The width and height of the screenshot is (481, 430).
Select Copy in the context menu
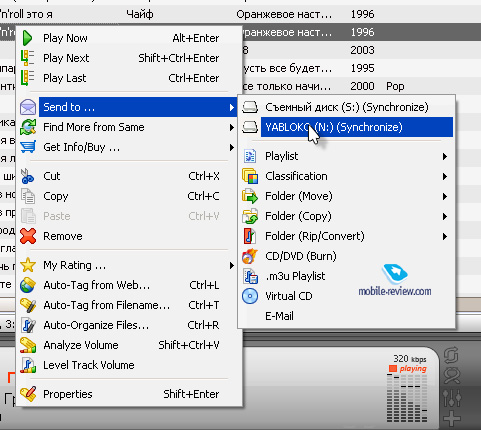[129, 196]
